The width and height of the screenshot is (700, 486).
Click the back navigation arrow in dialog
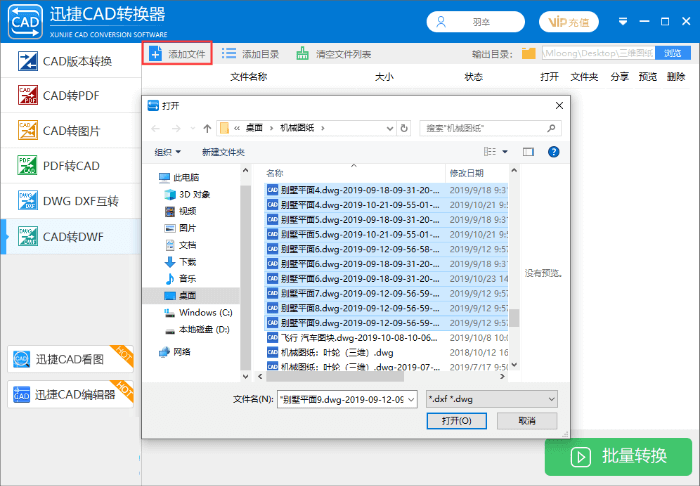pyautogui.click(x=155, y=129)
